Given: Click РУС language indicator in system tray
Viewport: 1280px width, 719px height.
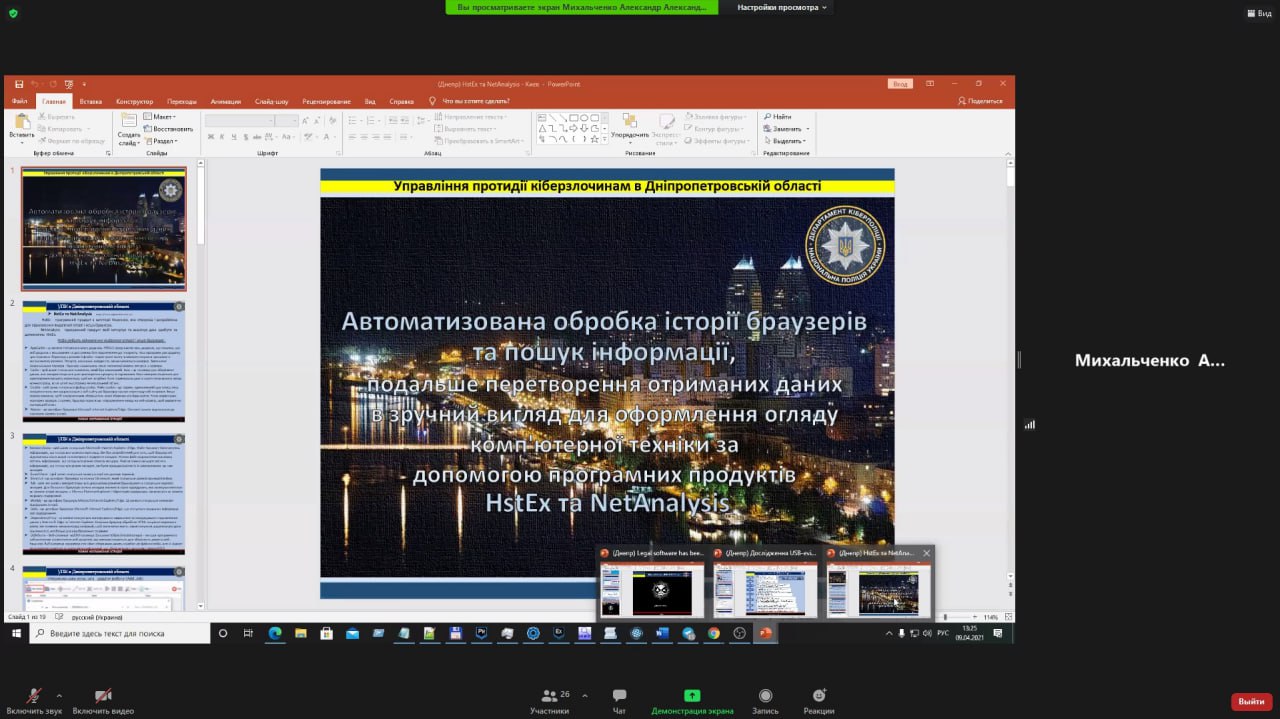Looking at the screenshot, I should click(943, 633).
